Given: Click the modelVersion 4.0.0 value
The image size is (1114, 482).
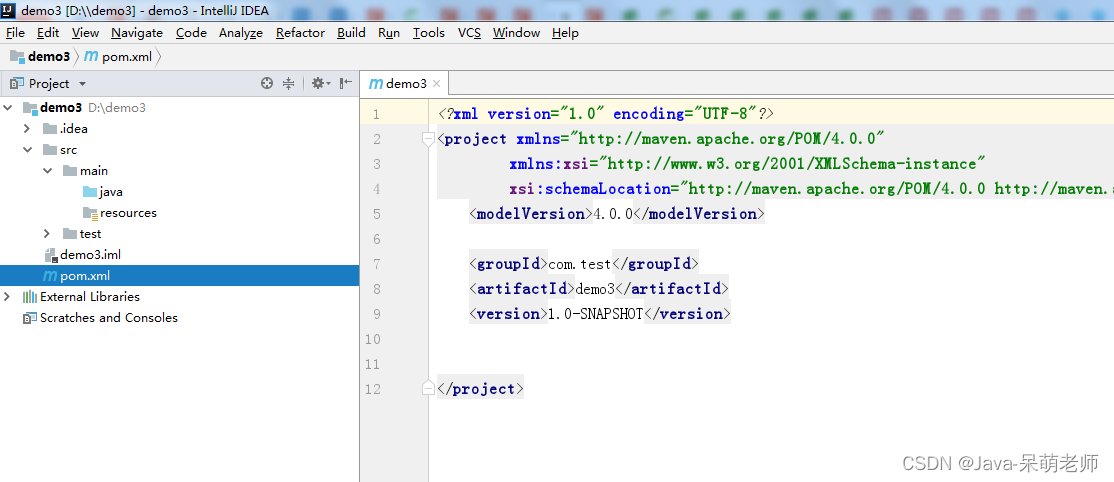Looking at the screenshot, I should 612,214.
